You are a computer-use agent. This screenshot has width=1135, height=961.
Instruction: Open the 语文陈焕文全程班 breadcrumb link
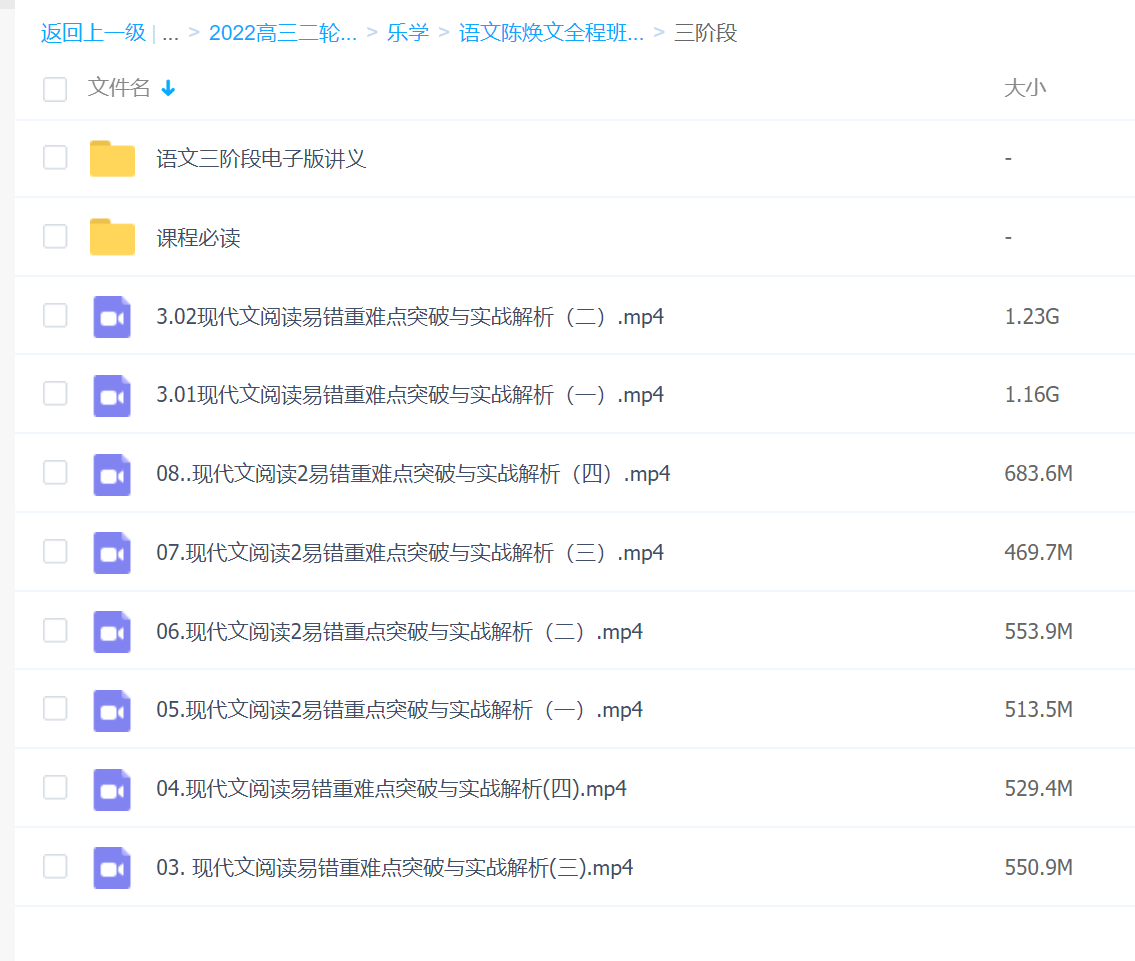click(x=551, y=33)
